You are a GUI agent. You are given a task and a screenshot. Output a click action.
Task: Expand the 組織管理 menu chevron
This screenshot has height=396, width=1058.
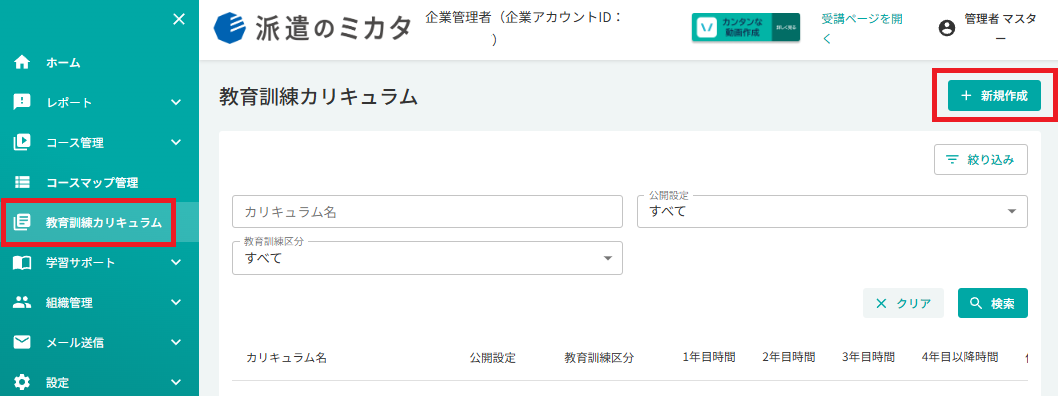[176, 302]
